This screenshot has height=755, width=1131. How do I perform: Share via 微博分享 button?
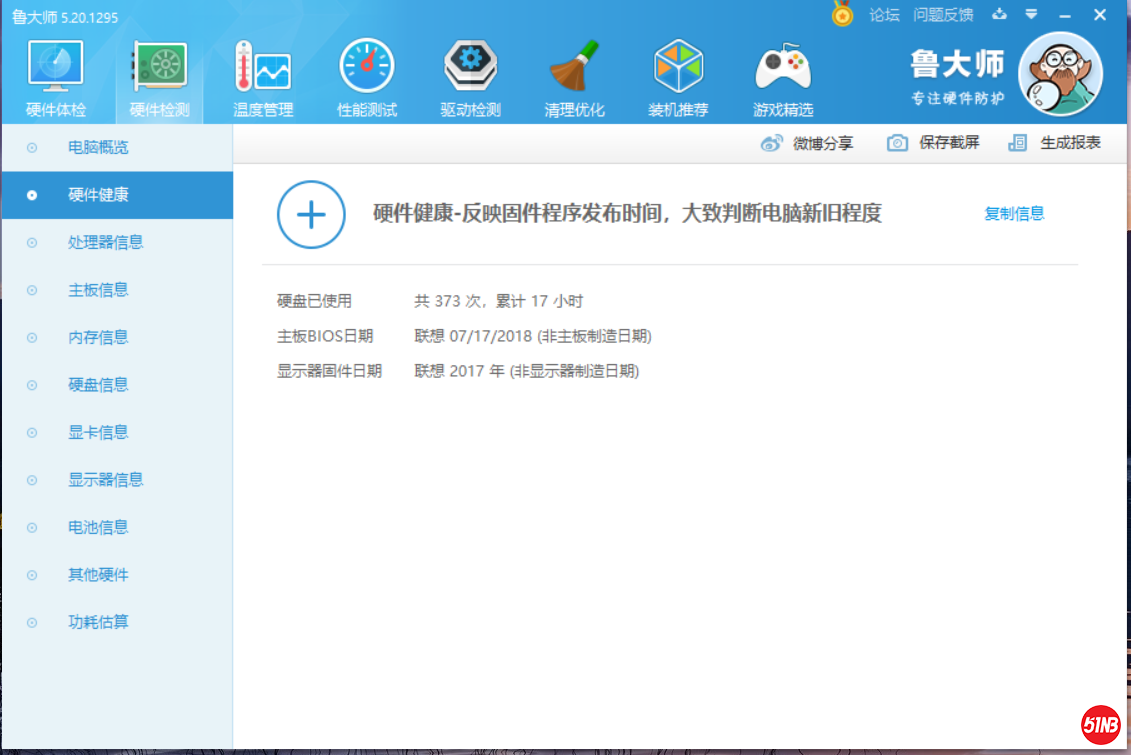[808, 143]
